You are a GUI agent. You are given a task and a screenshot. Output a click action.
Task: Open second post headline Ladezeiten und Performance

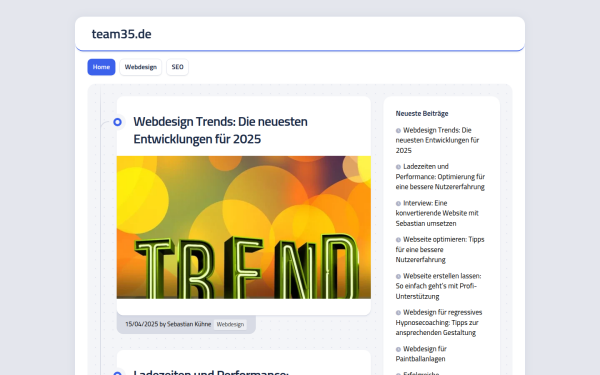[x=211, y=372]
